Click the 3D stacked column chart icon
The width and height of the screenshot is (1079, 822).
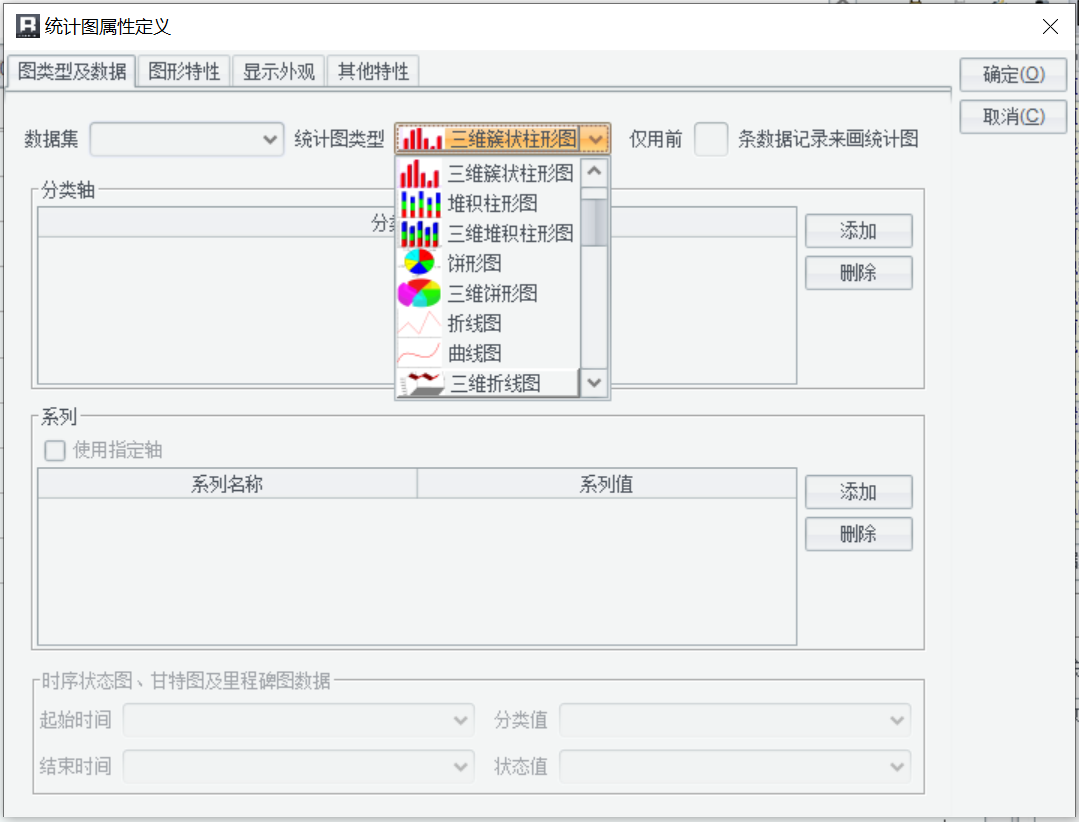click(x=419, y=233)
